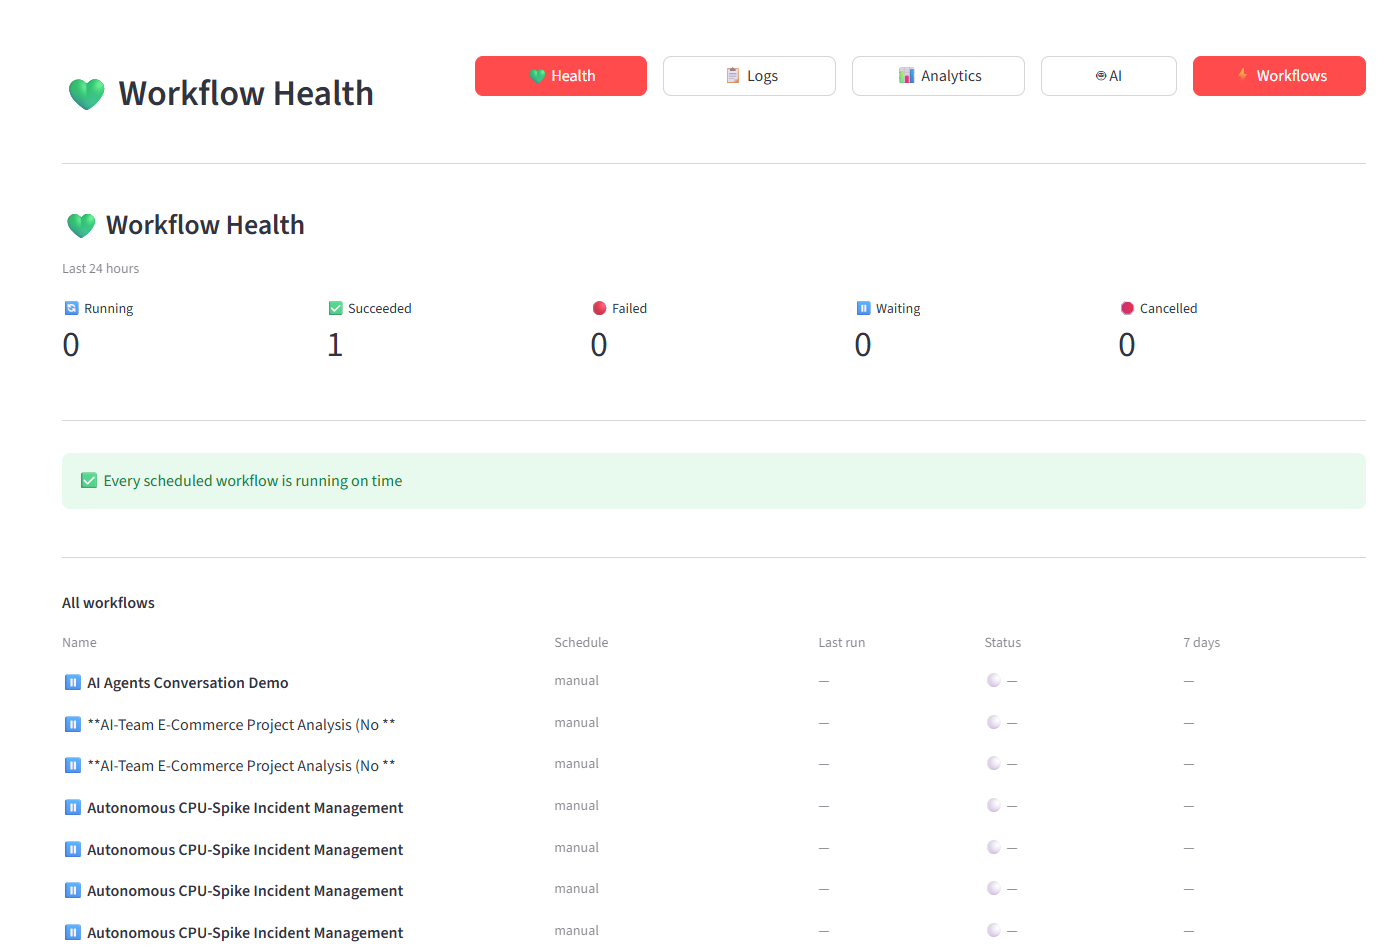Click the Status column header
This screenshot has width=1399, height=950.
pos(1002,643)
